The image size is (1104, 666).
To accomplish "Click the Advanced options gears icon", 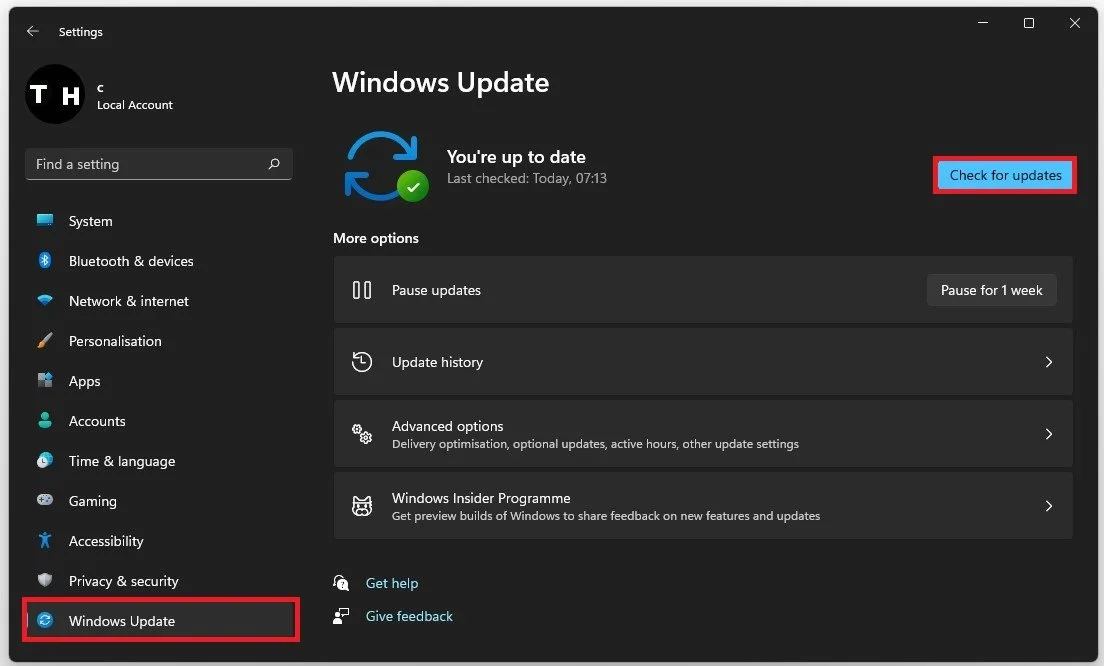I will click(362, 434).
